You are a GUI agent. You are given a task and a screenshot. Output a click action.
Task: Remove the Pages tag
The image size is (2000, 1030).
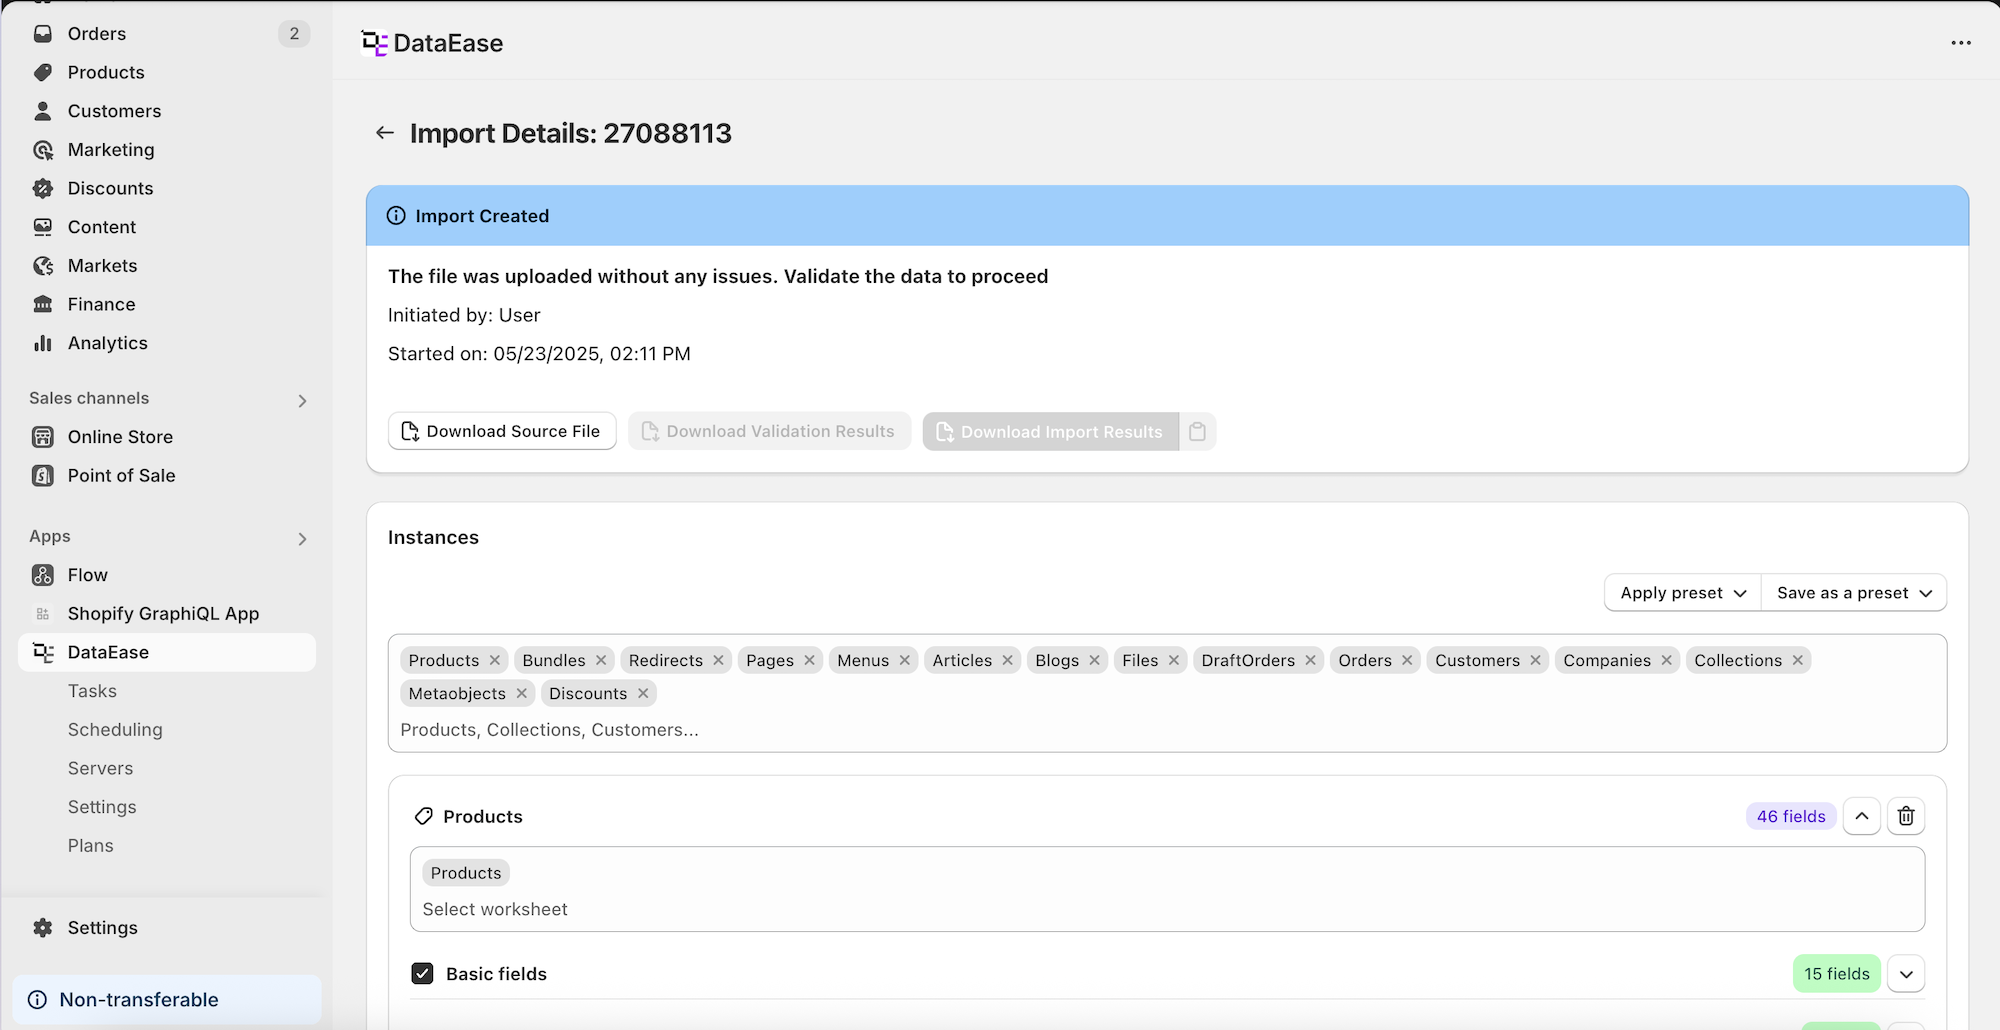[x=809, y=660]
